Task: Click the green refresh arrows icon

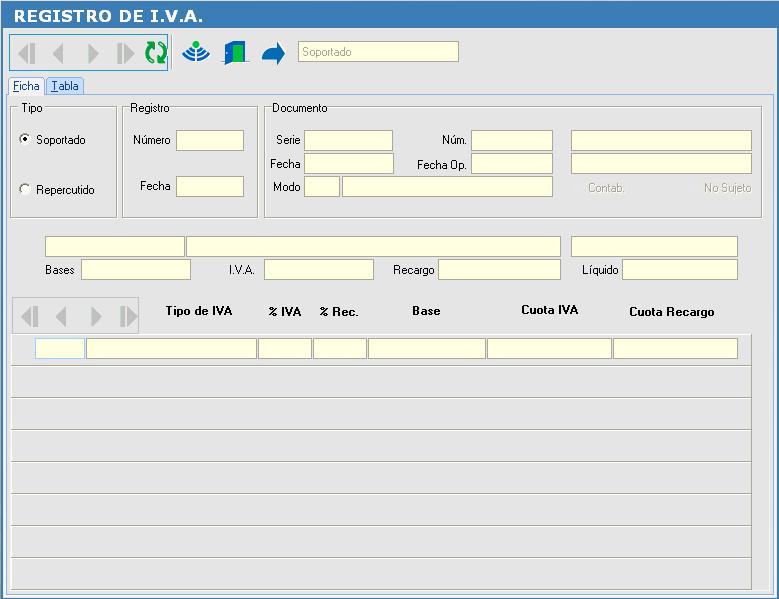Action: coord(156,53)
